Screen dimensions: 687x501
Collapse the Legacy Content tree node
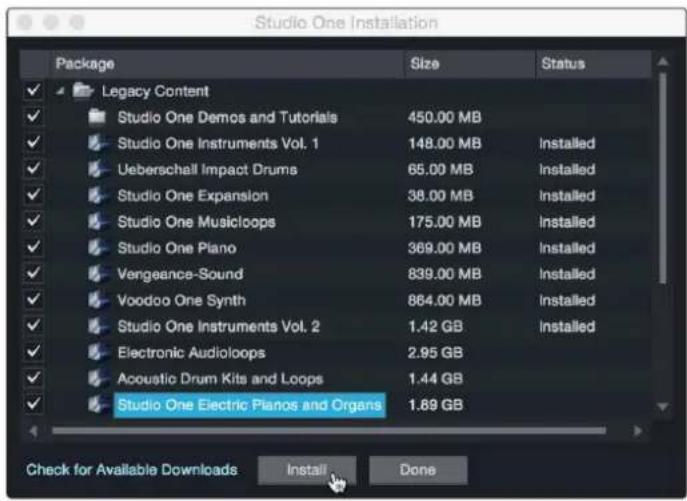(x=60, y=91)
